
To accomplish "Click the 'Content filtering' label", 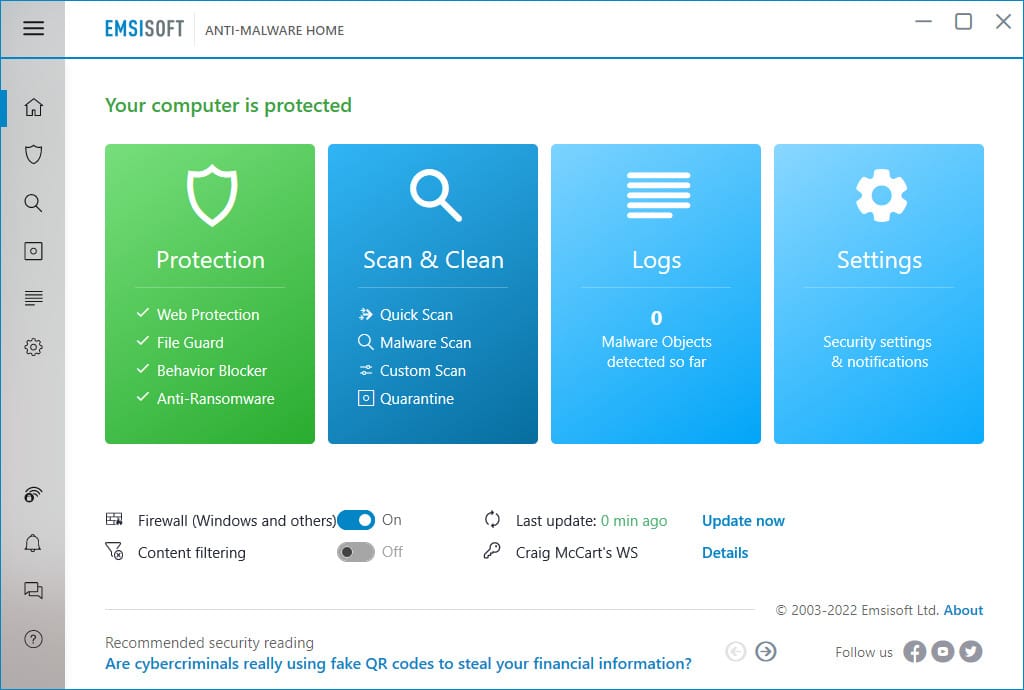I will click(192, 553).
